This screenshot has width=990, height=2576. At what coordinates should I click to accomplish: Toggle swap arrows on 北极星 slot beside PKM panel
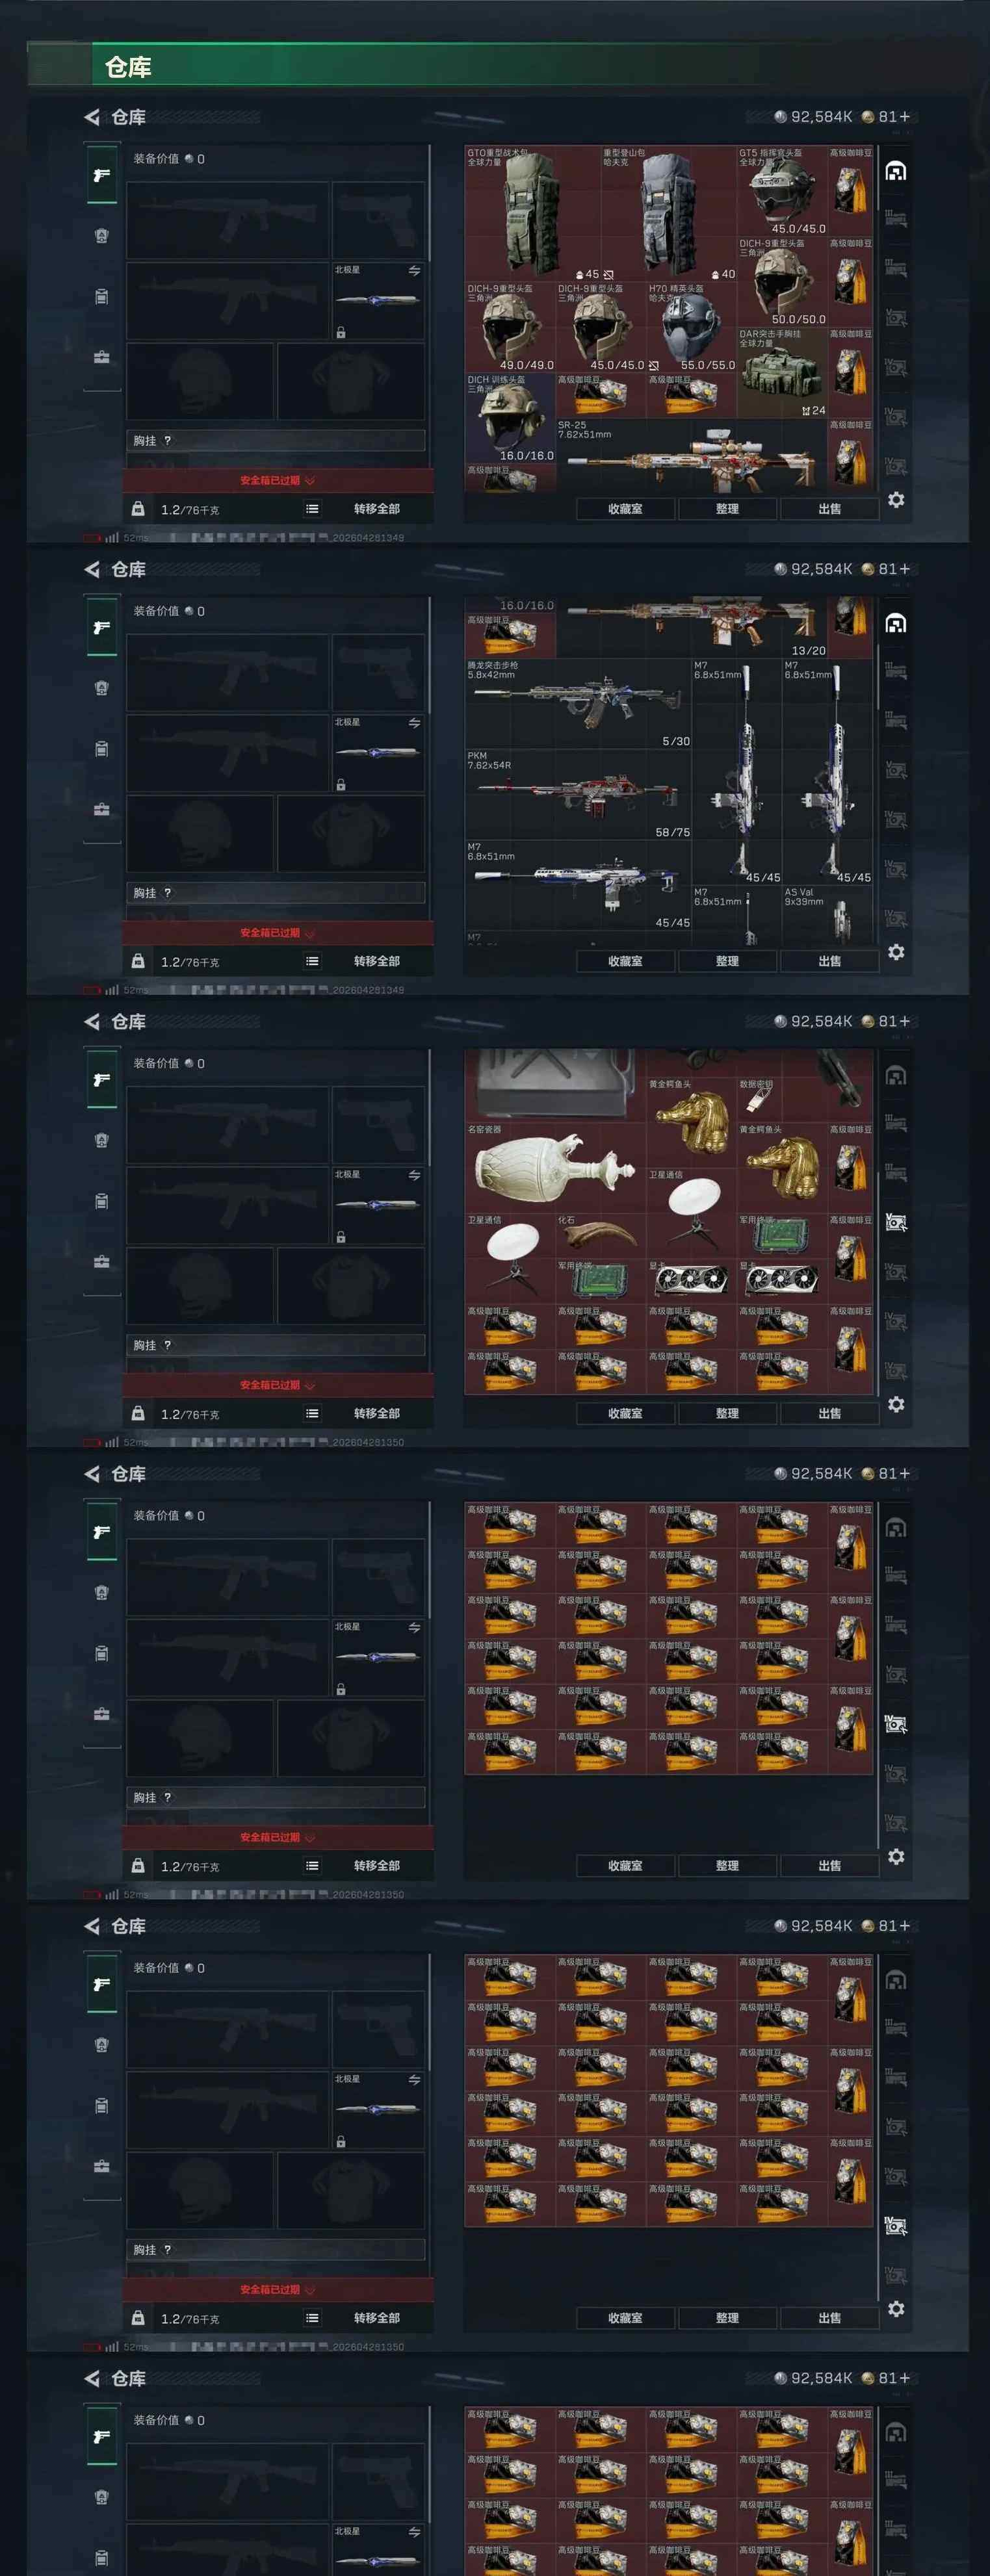(x=414, y=723)
